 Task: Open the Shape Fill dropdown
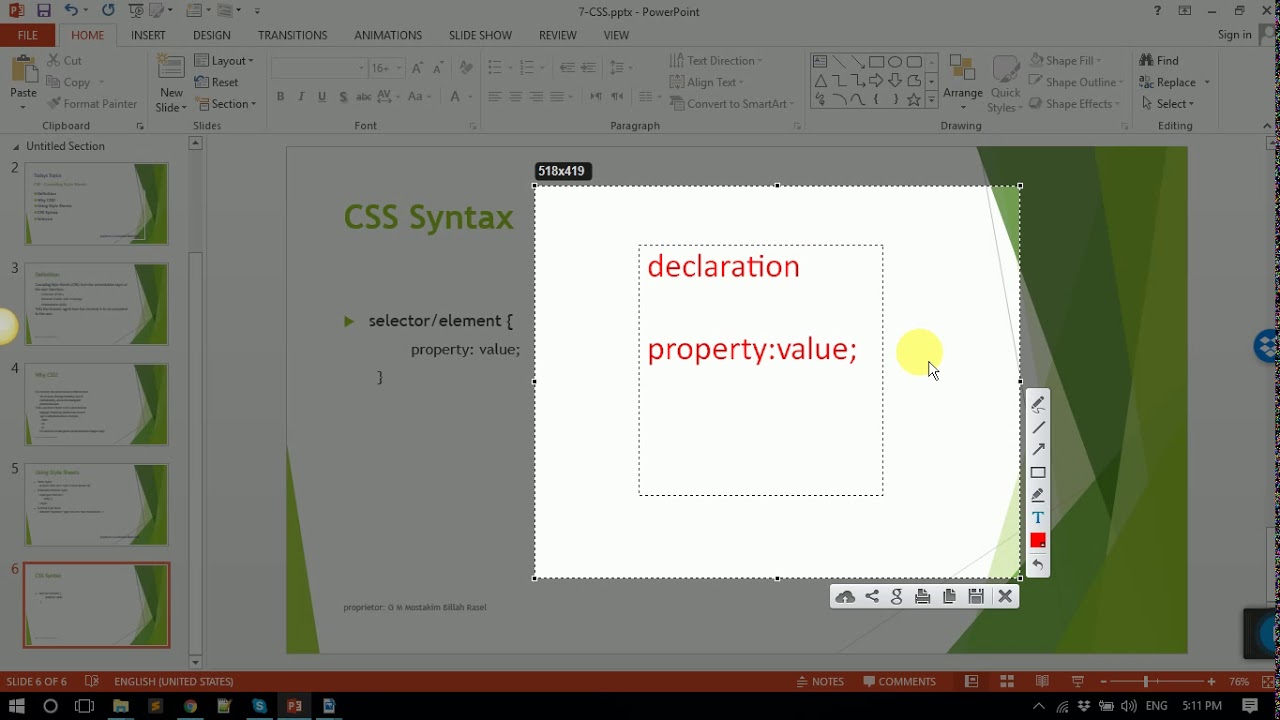coord(1066,61)
